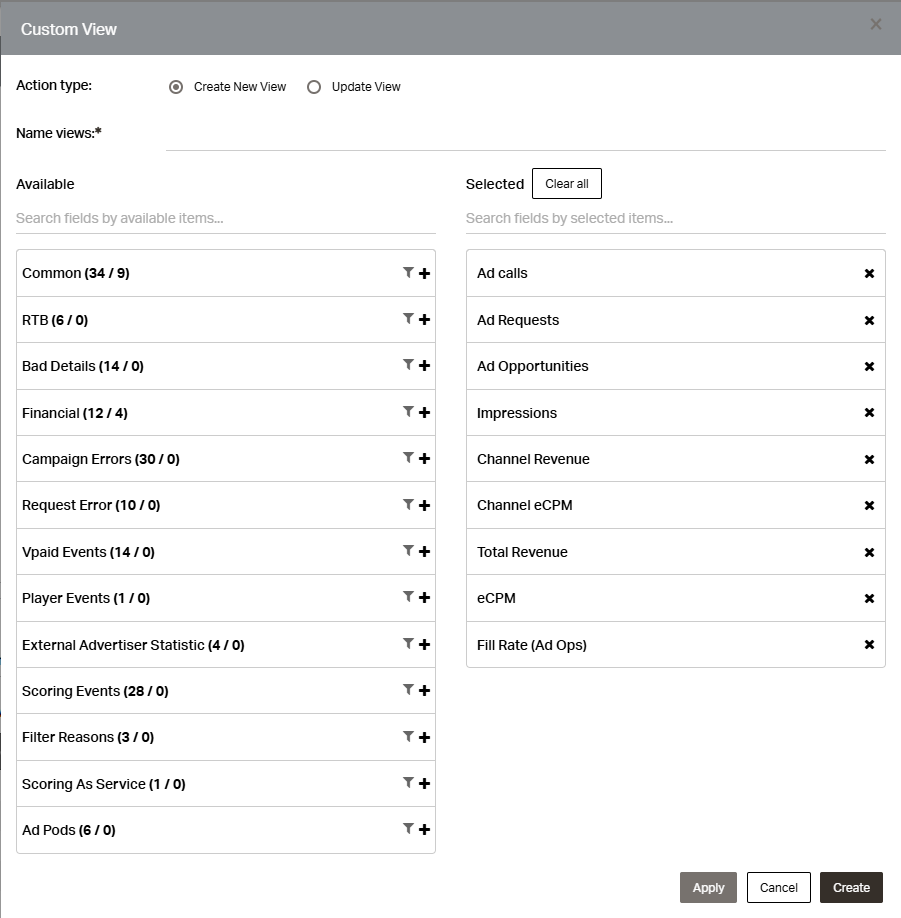Filter the Scoring Events group
The height and width of the screenshot is (918, 901).
tap(408, 690)
